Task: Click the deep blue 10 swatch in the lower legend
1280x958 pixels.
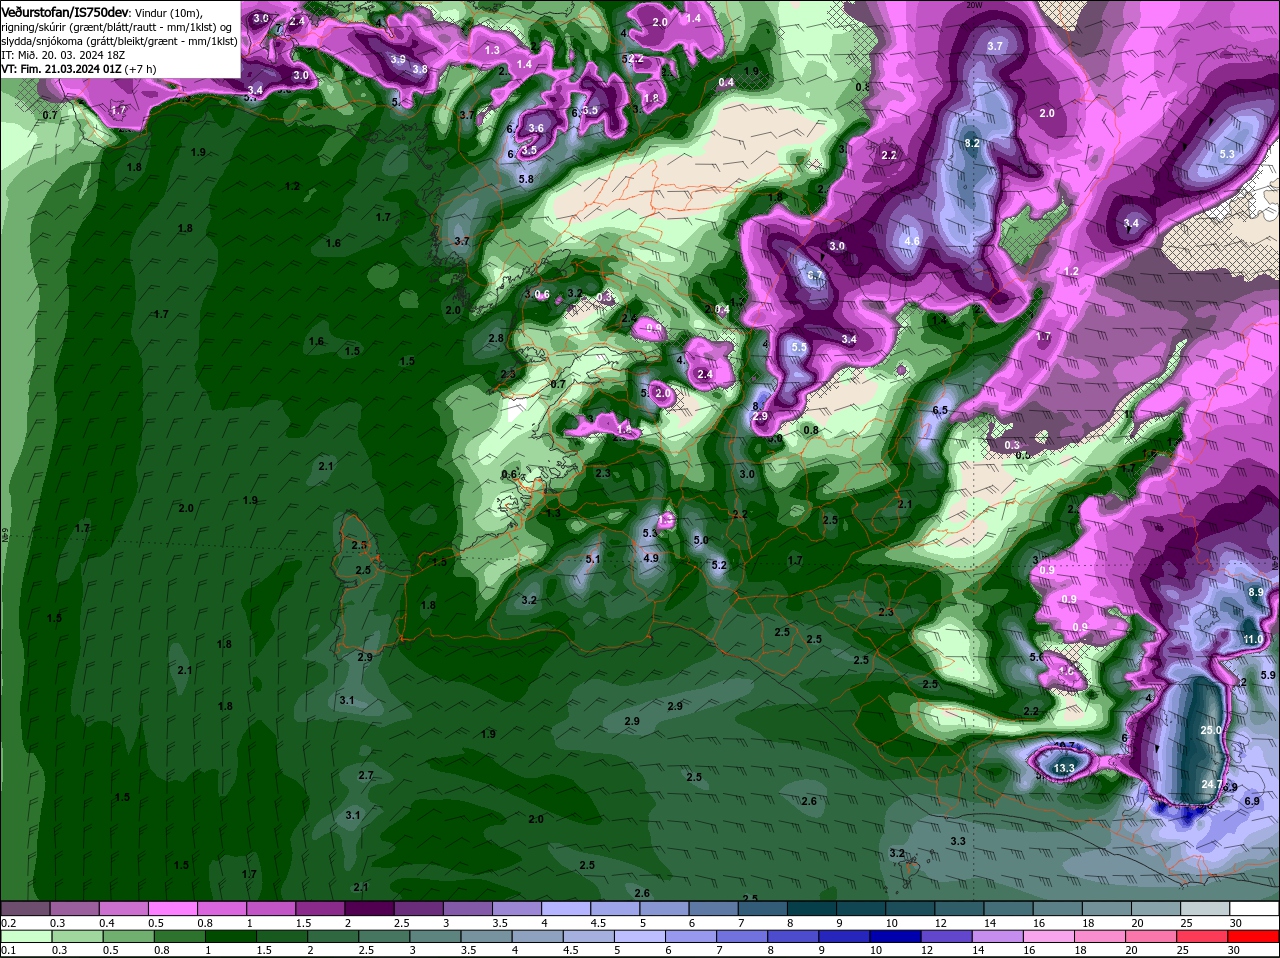Action: click(x=896, y=936)
